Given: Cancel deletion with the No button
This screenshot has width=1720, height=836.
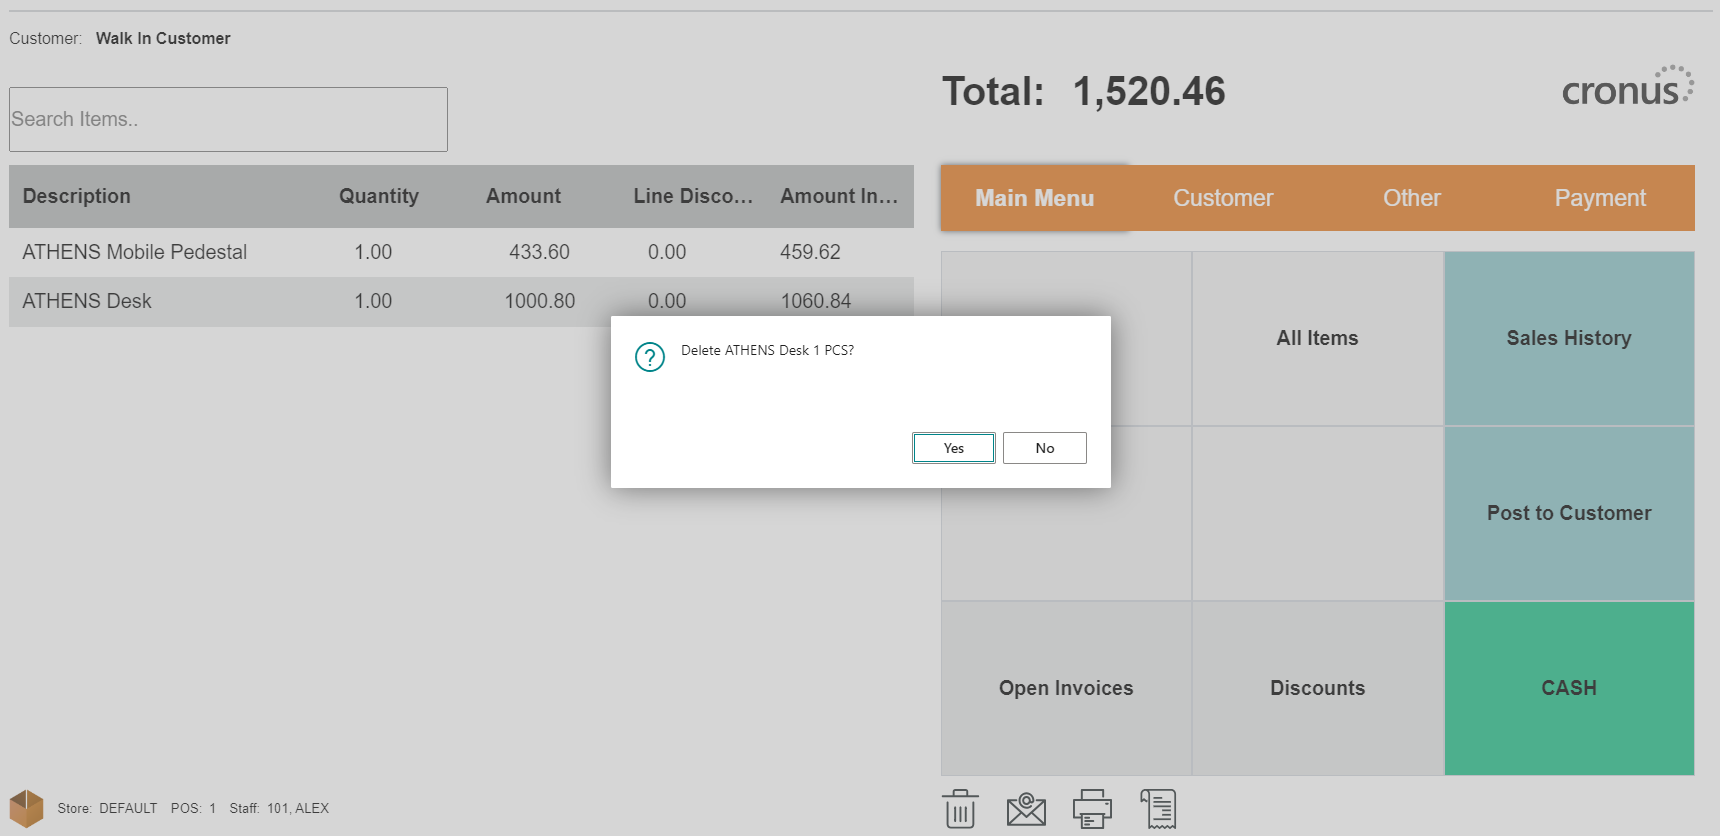Looking at the screenshot, I should [x=1045, y=448].
